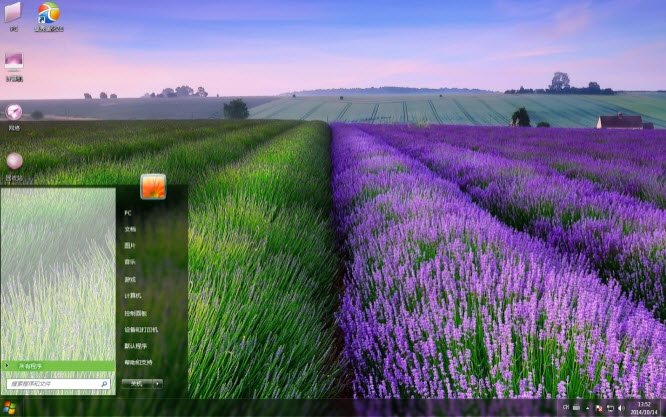Viewport: 666px width, 417px height.
Task: Open 文档 in the Start menu
Action: pos(131,229)
